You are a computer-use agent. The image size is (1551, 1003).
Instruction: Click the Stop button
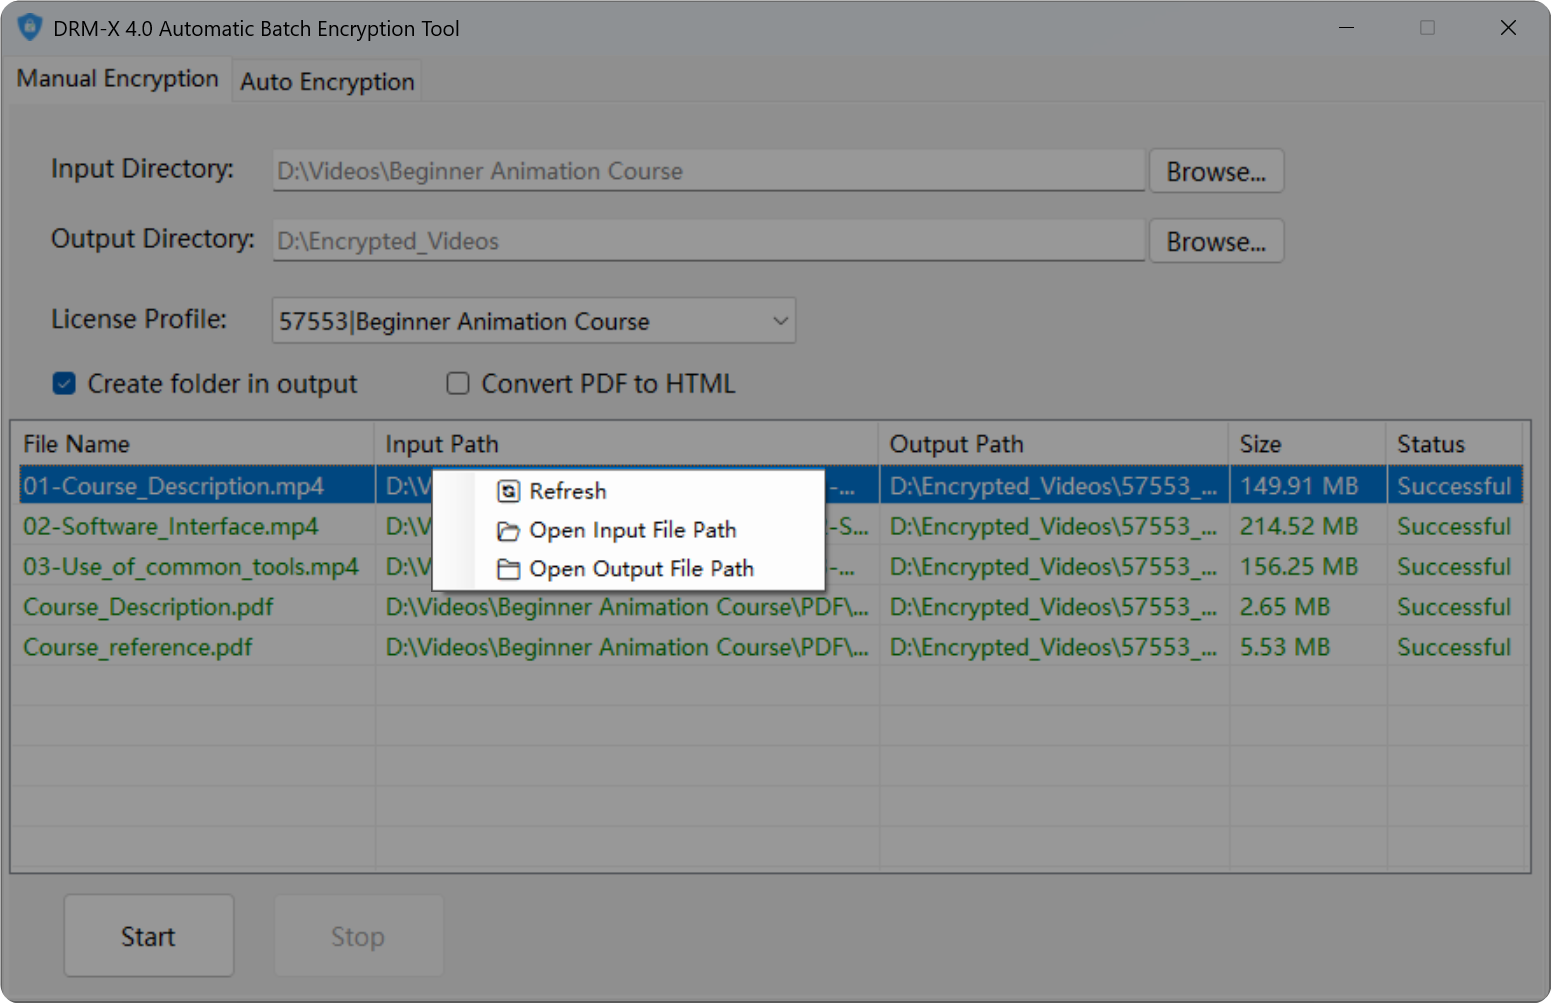click(x=357, y=935)
